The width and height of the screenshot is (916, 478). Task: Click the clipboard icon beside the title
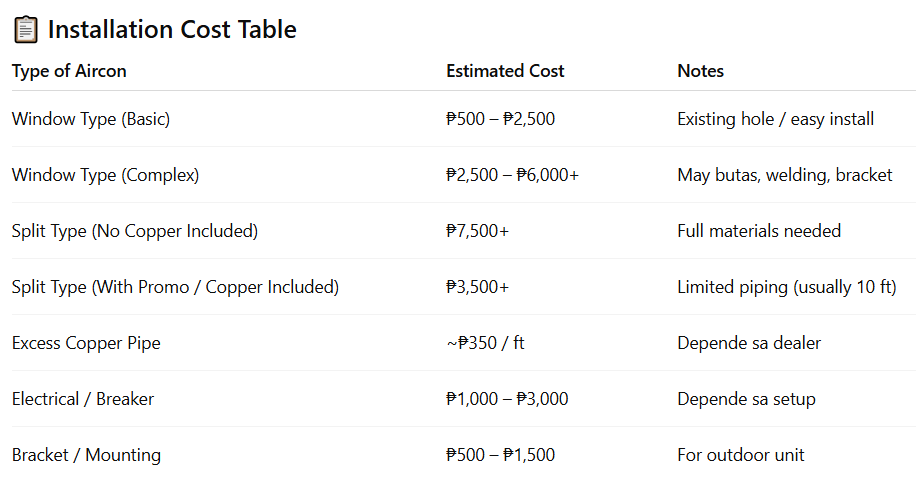click(x=25, y=30)
